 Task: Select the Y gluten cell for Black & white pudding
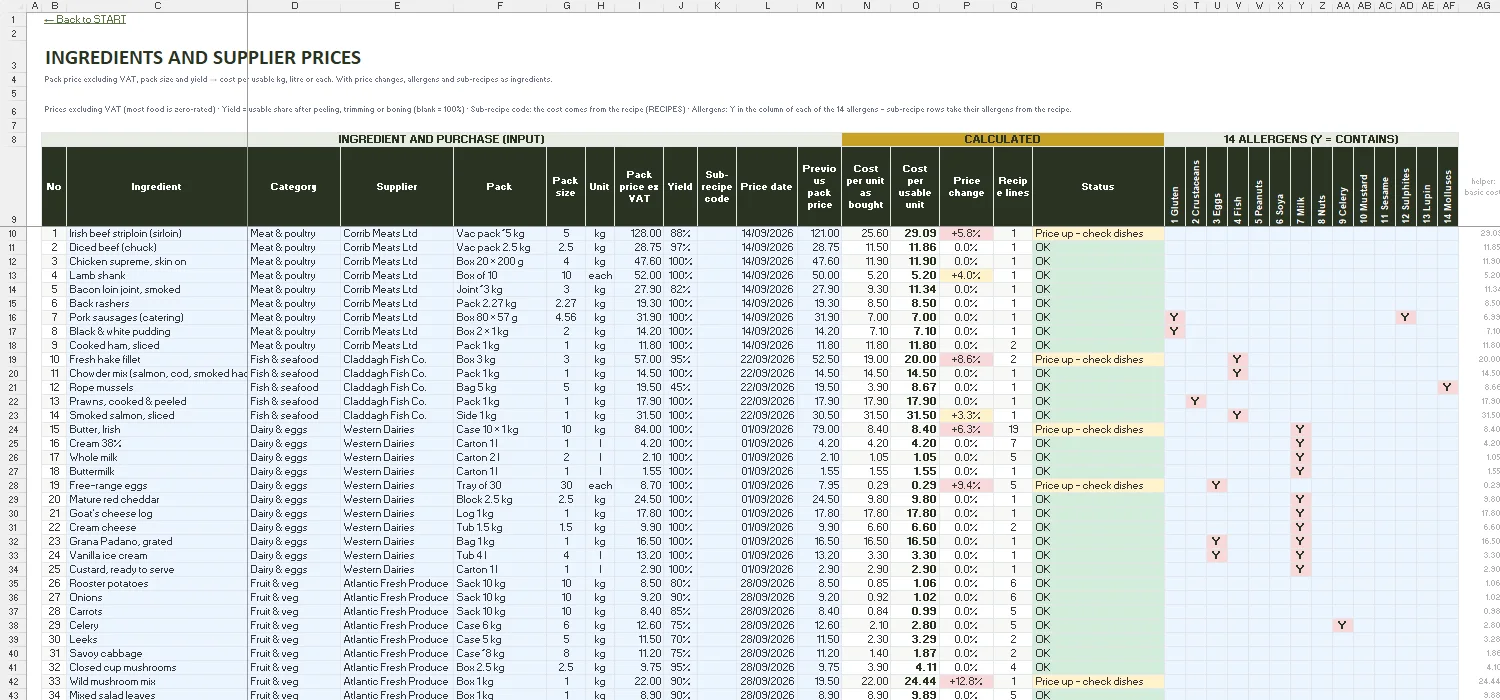tap(1175, 331)
